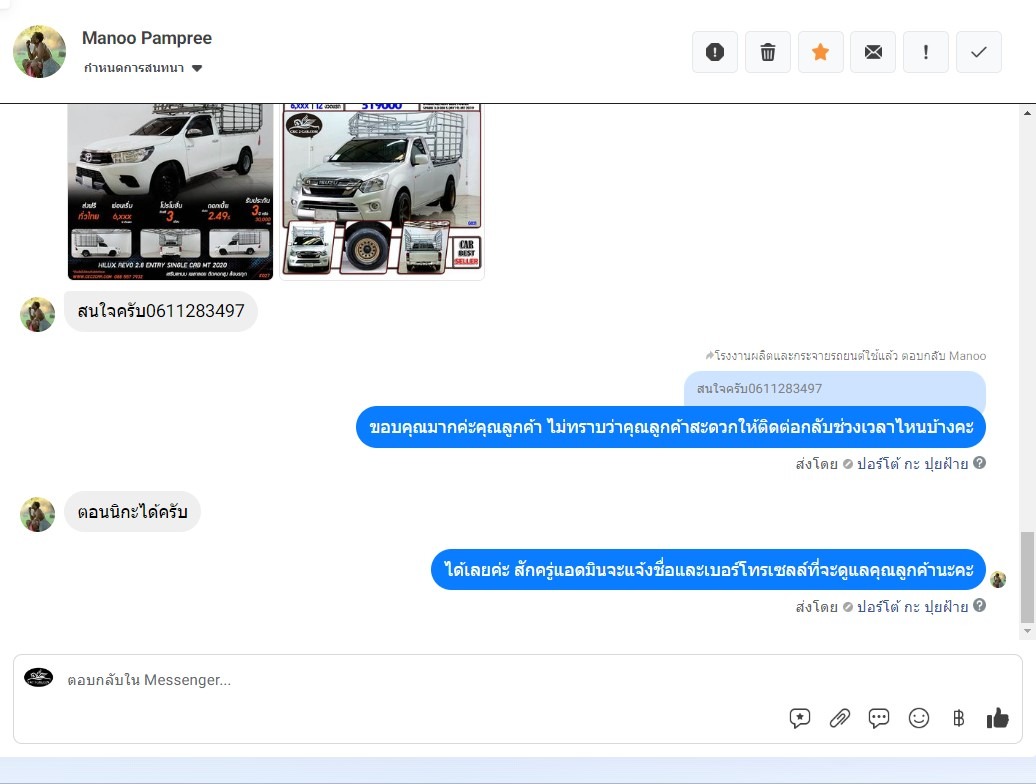This screenshot has height=784, width=1036.
Task: Open silver Isuzu truck image
Action: coord(382,192)
